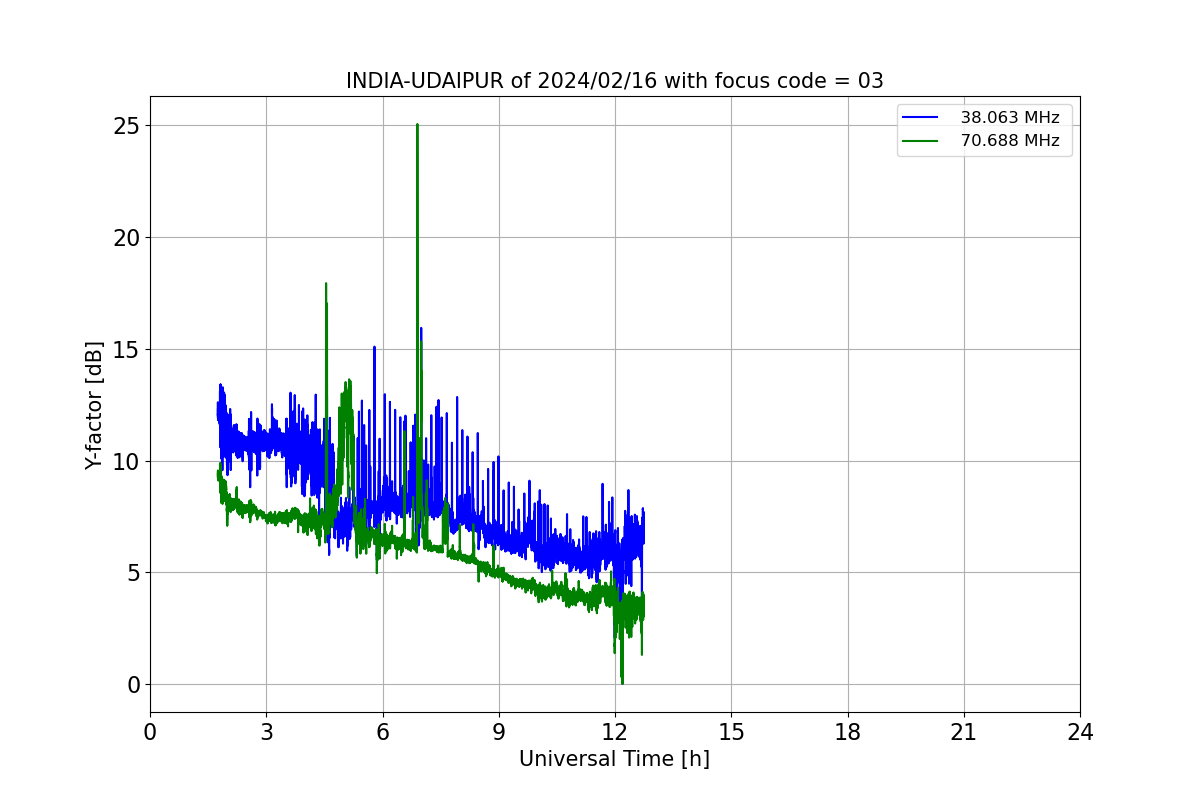Click the green line sample in legend
This screenshot has width=1200, height=800.
click(x=921, y=141)
